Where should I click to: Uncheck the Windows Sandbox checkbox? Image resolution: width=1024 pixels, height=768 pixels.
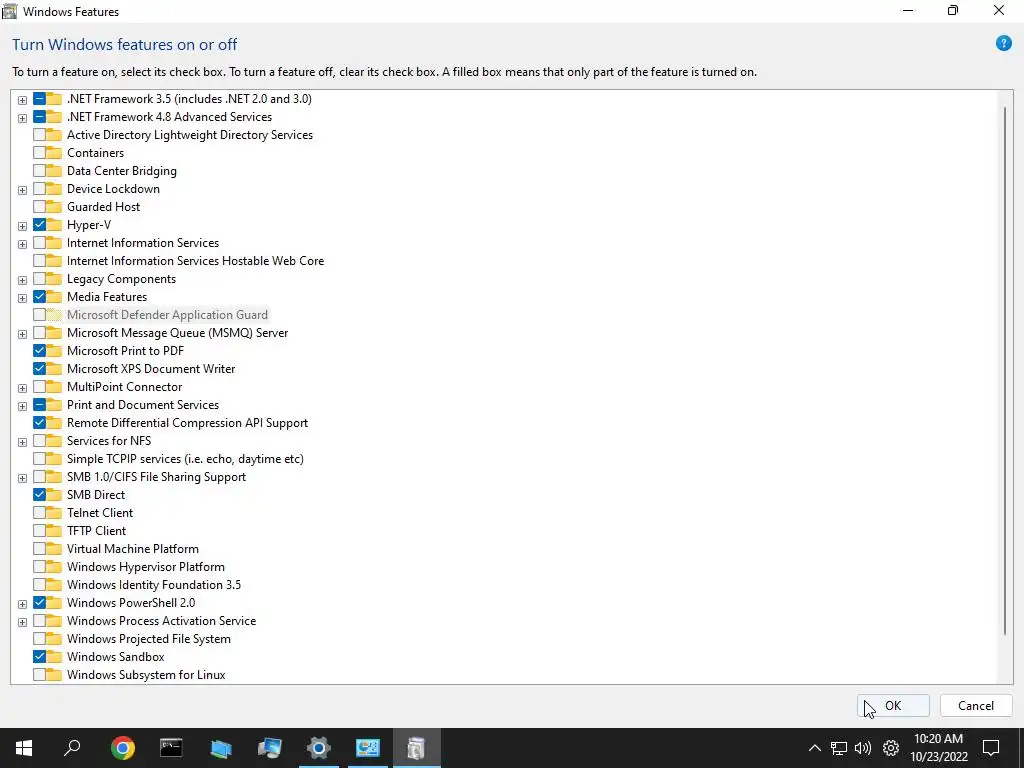point(39,657)
